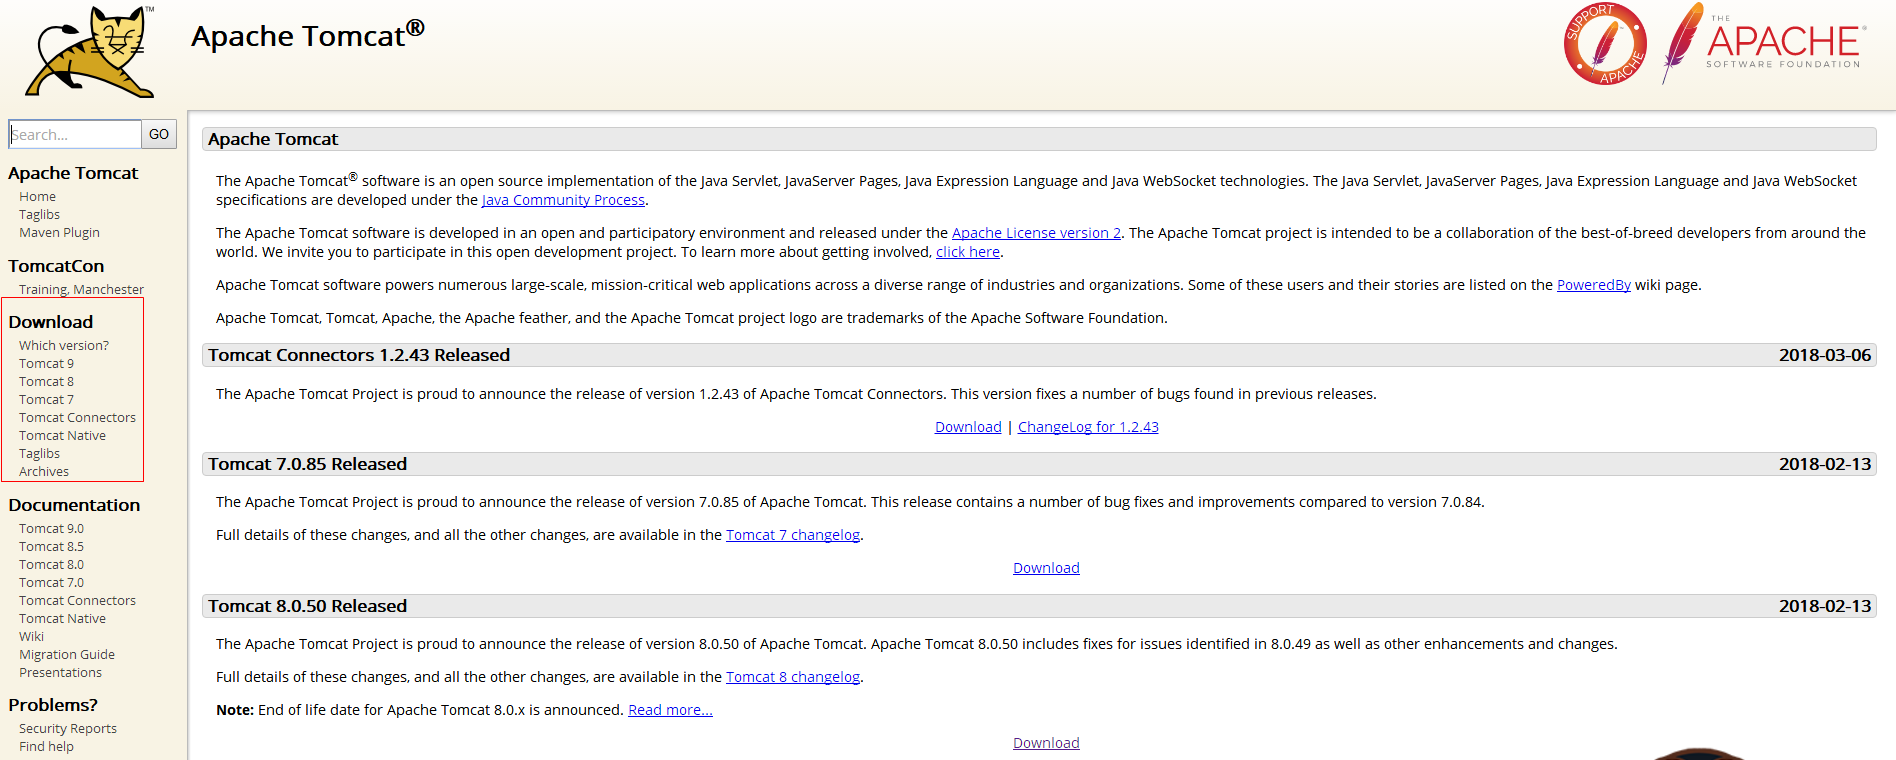Click the 2018-02-13 date beside Tomcat 8.0.50
1896x760 pixels.
tap(1825, 606)
